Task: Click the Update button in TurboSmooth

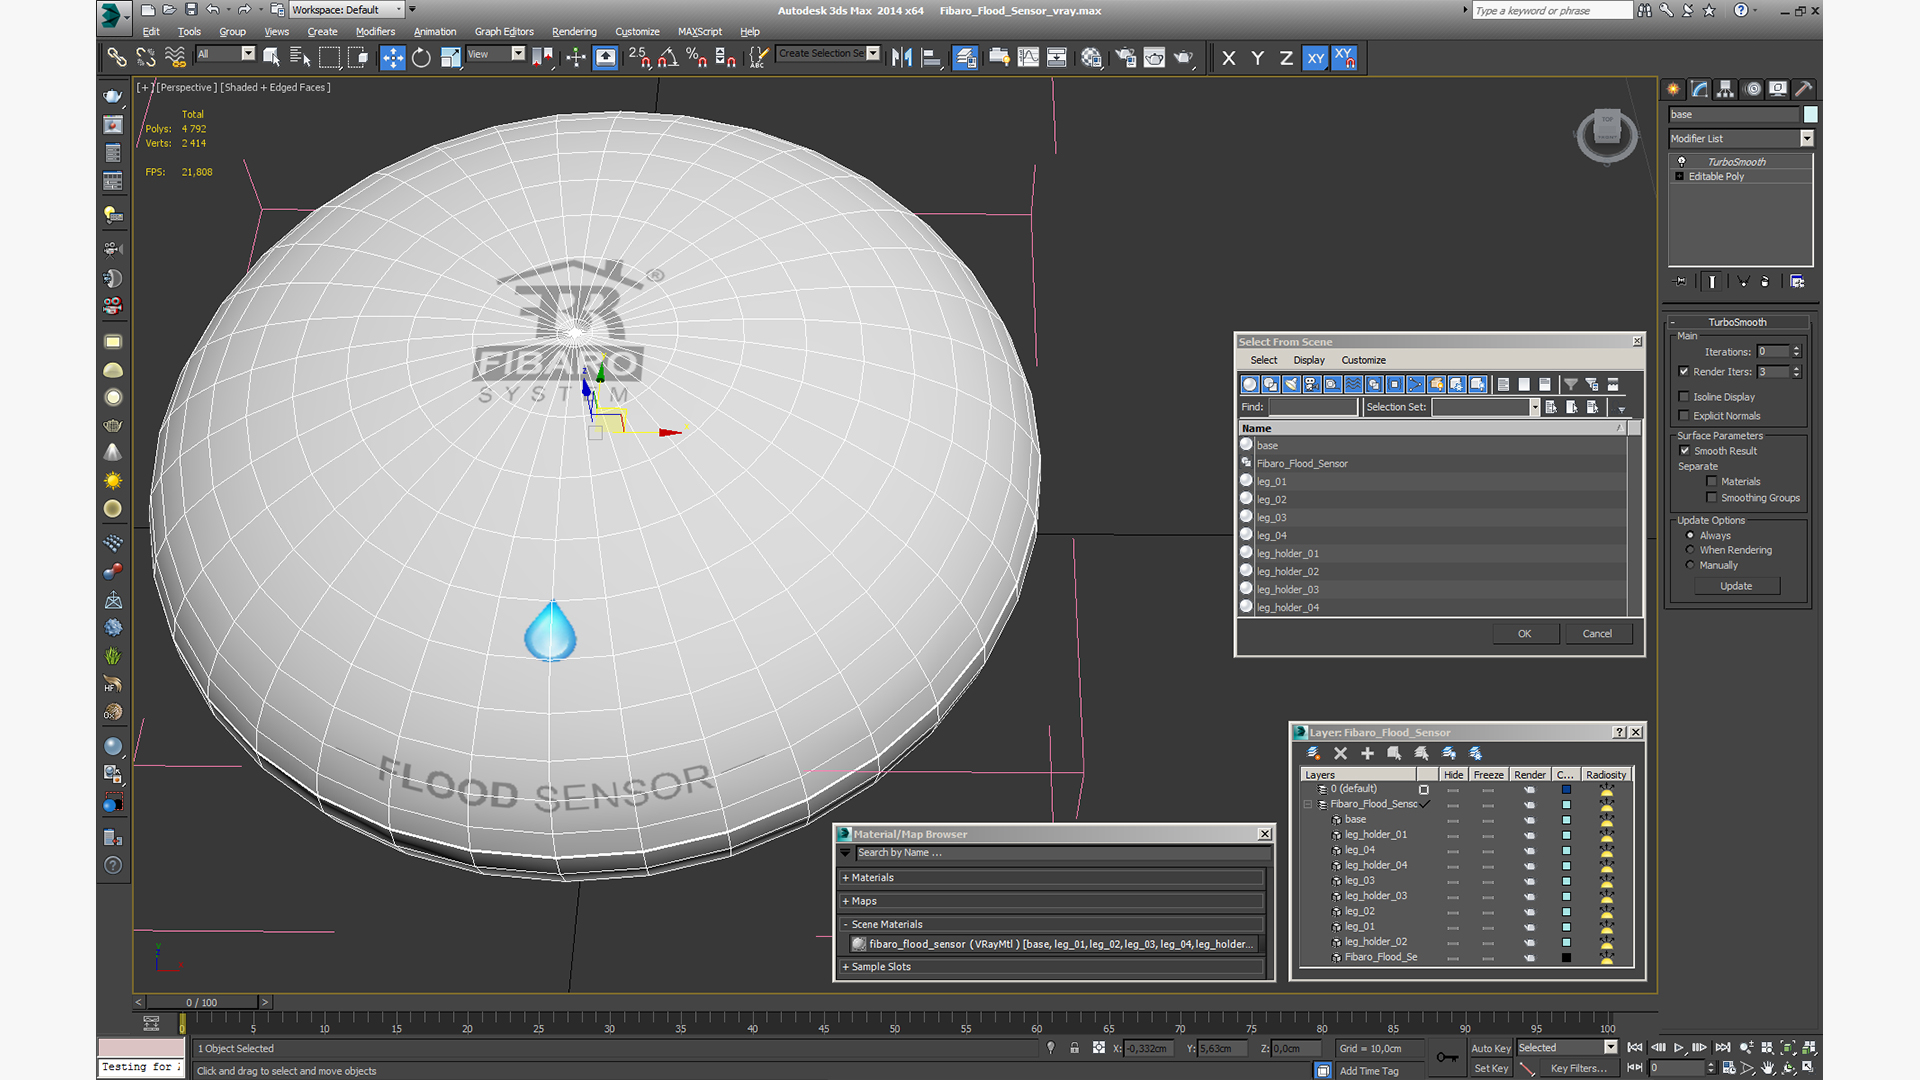Action: coord(1736,586)
